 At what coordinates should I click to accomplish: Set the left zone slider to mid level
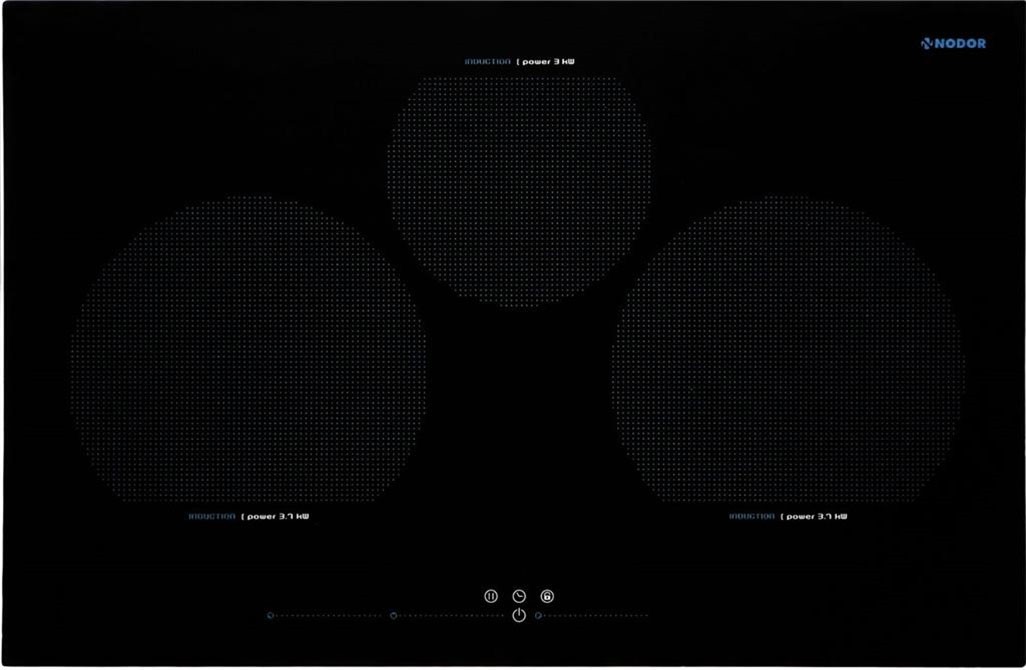click(327, 616)
